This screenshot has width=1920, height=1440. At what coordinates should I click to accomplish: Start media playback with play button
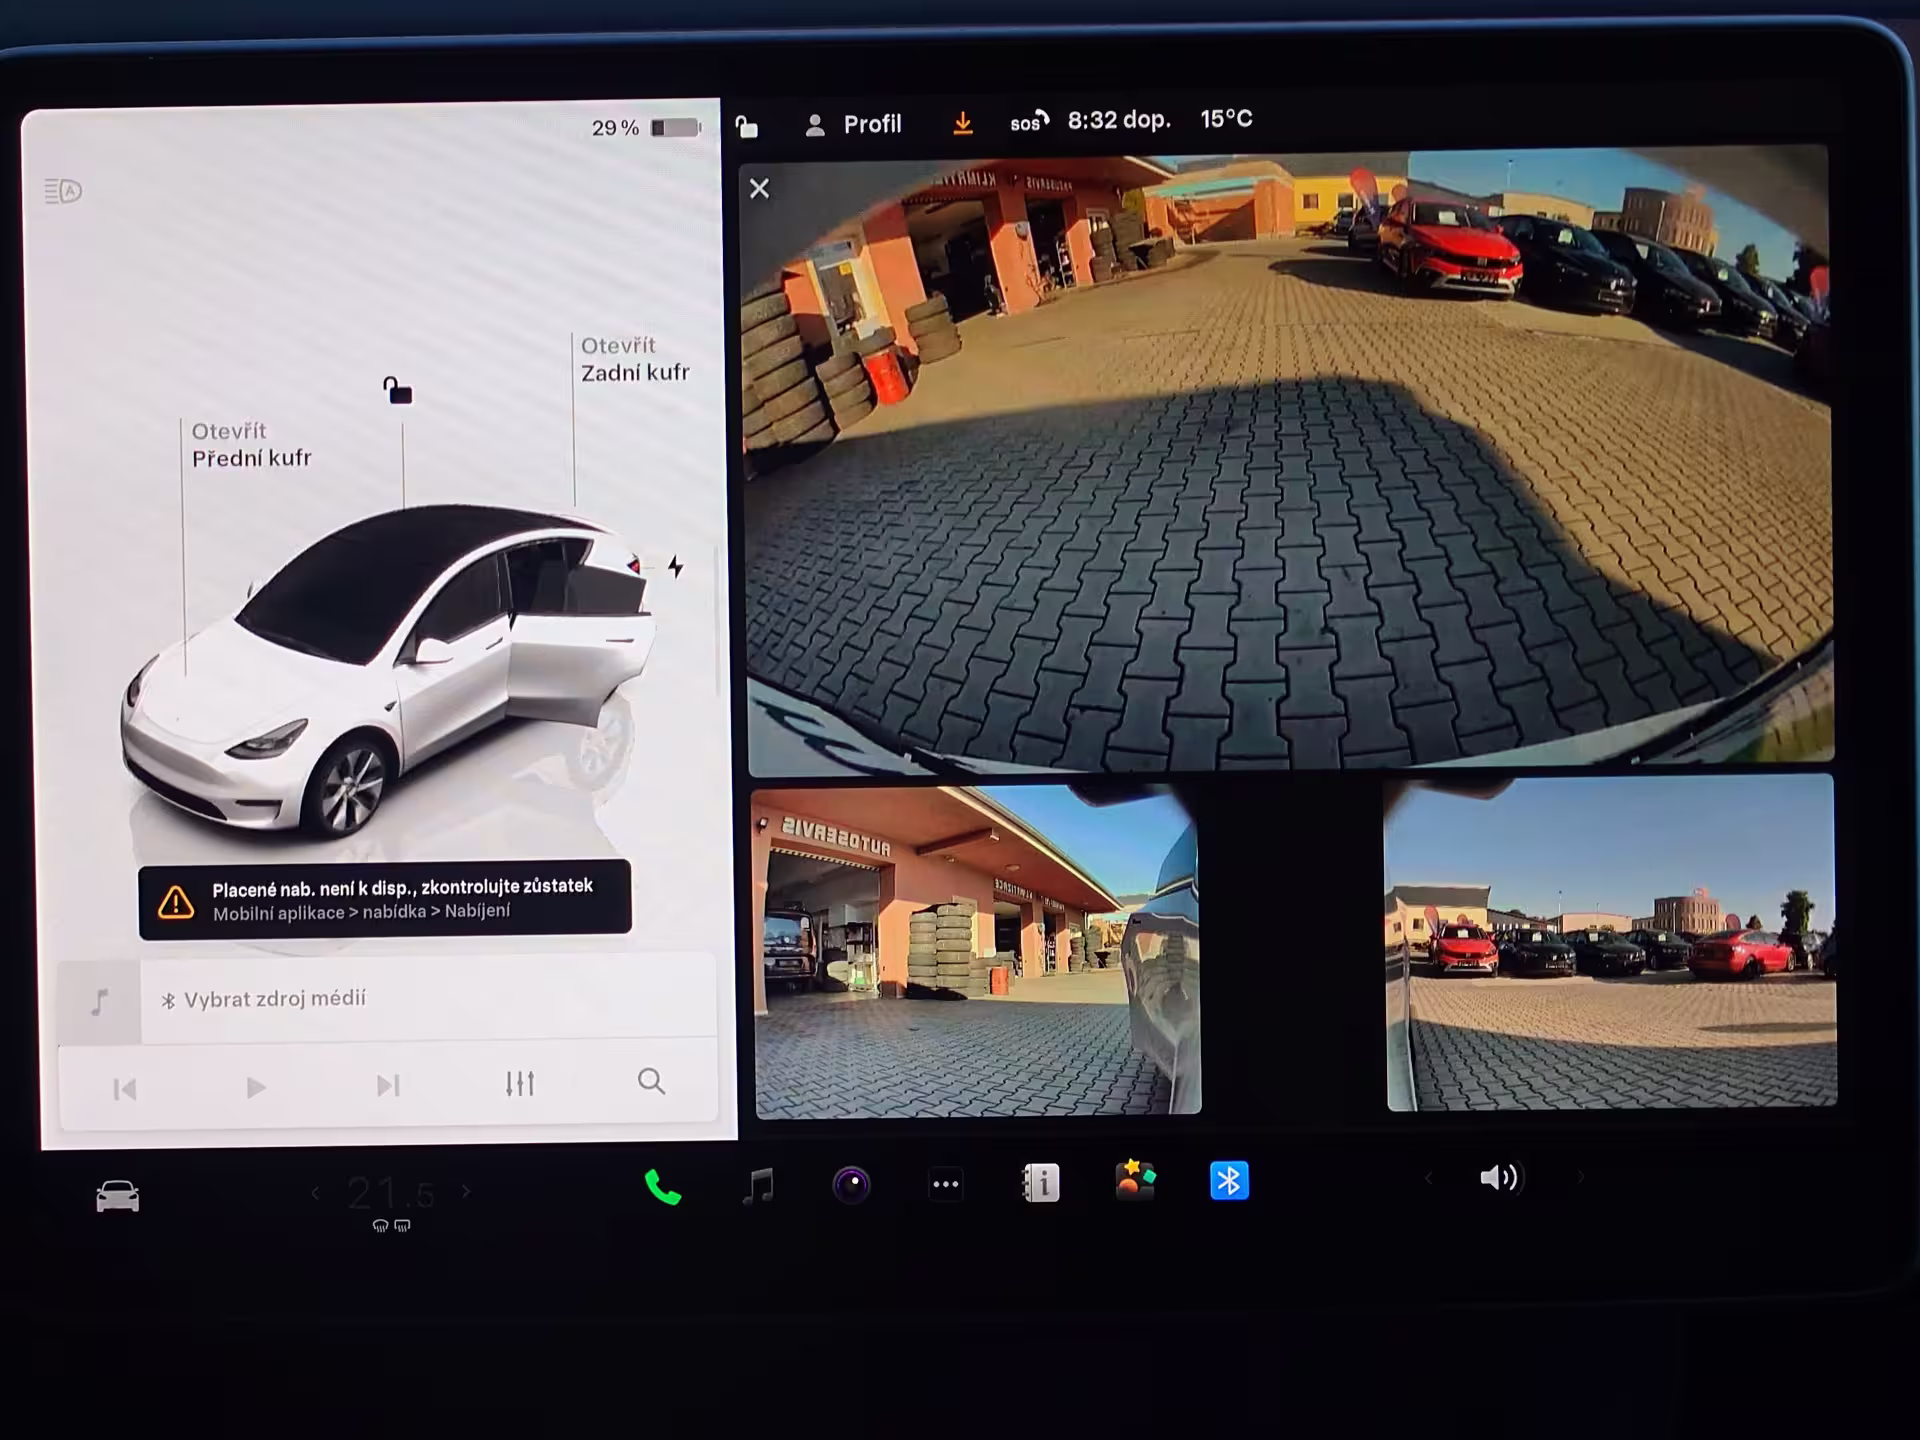point(256,1087)
